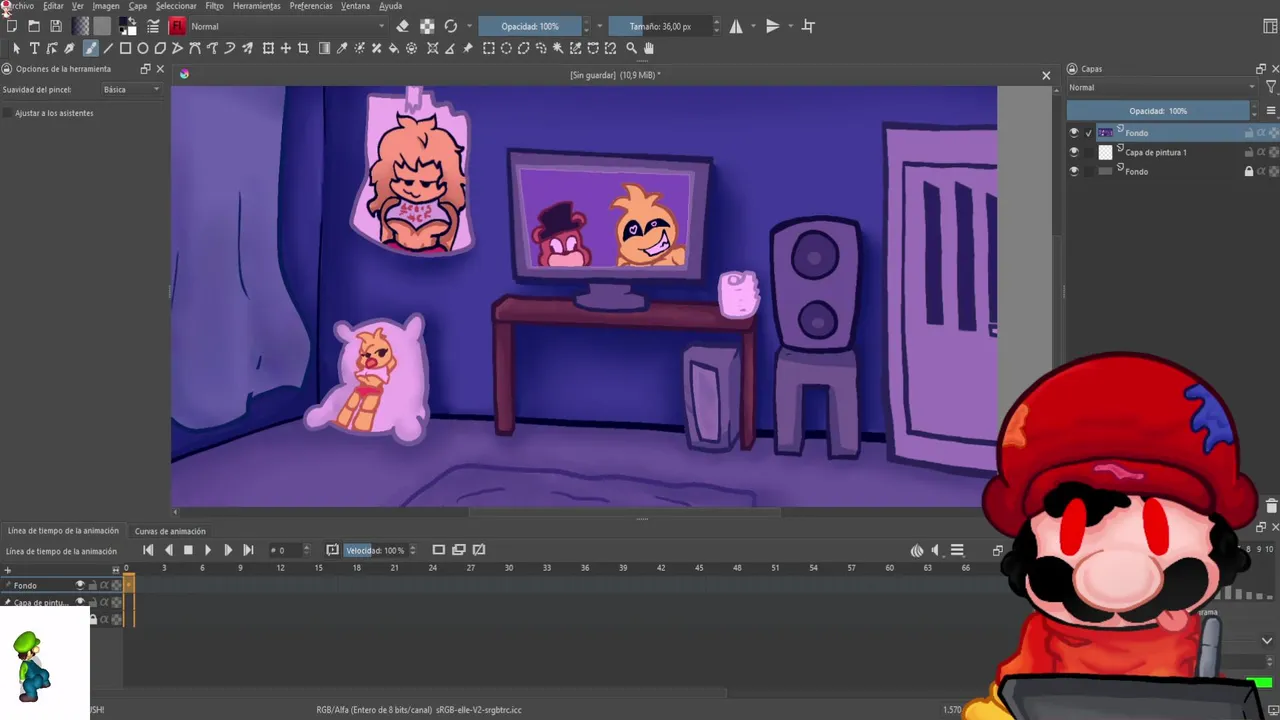Open the toolbar brush blending mode dropdown
The height and width of the screenshot is (720, 1280).
click(x=287, y=26)
